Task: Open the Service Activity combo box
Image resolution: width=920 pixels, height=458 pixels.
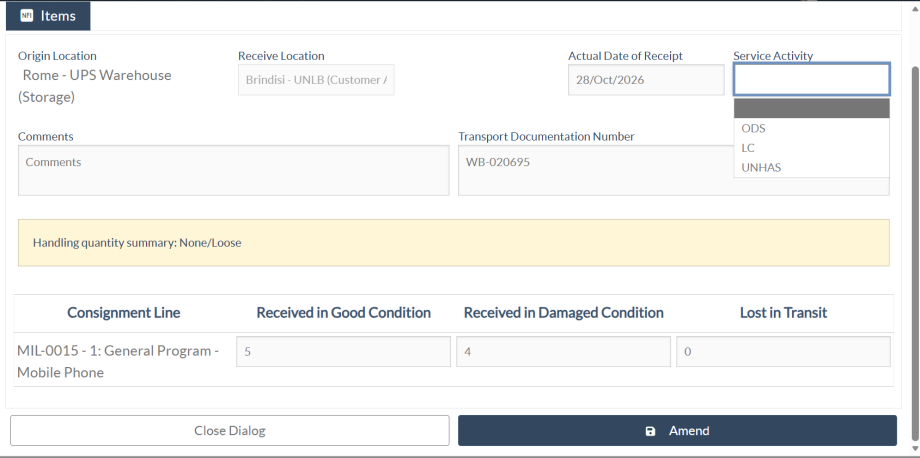Action: 811,80
